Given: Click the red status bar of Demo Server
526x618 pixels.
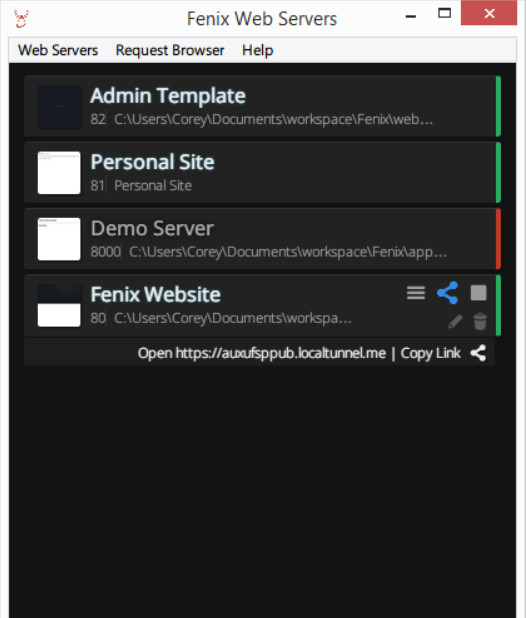Looking at the screenshot, I should 498,239.
